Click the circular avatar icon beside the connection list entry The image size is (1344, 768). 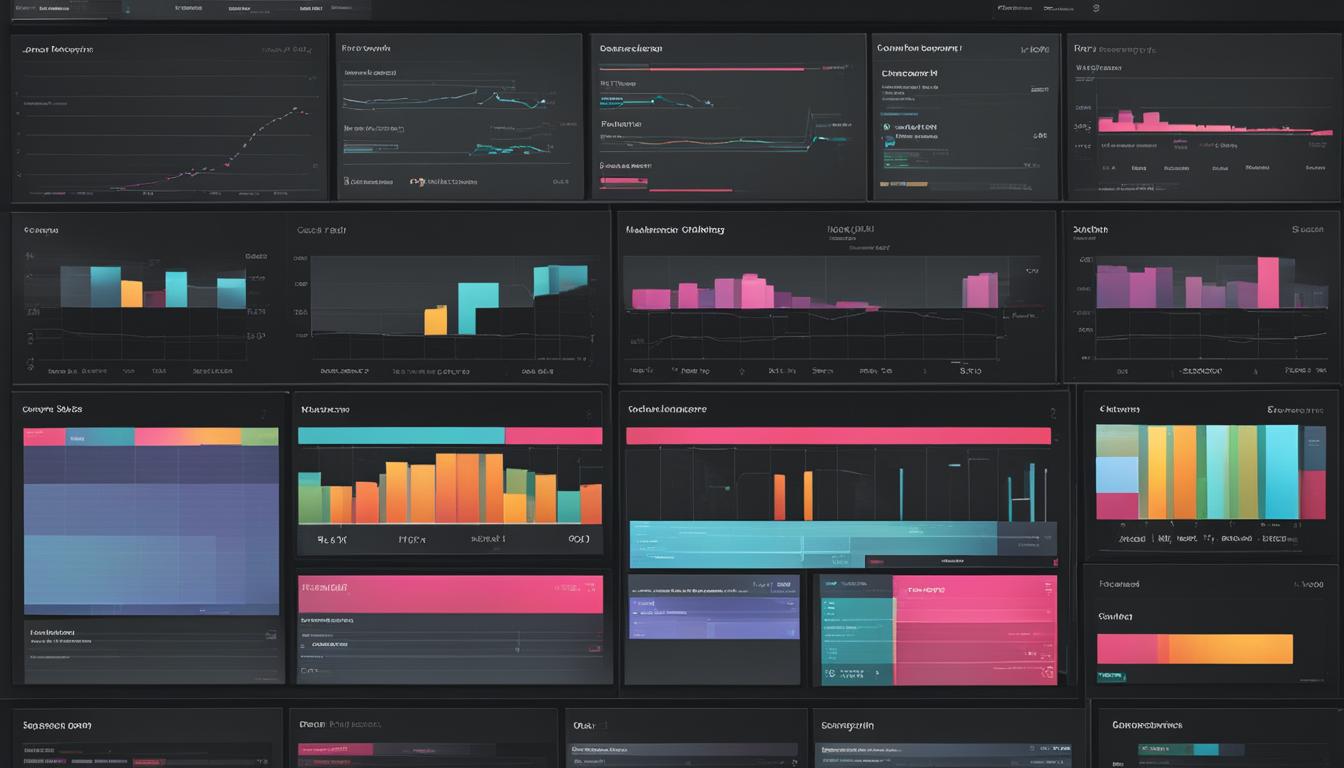pos(888,125)
